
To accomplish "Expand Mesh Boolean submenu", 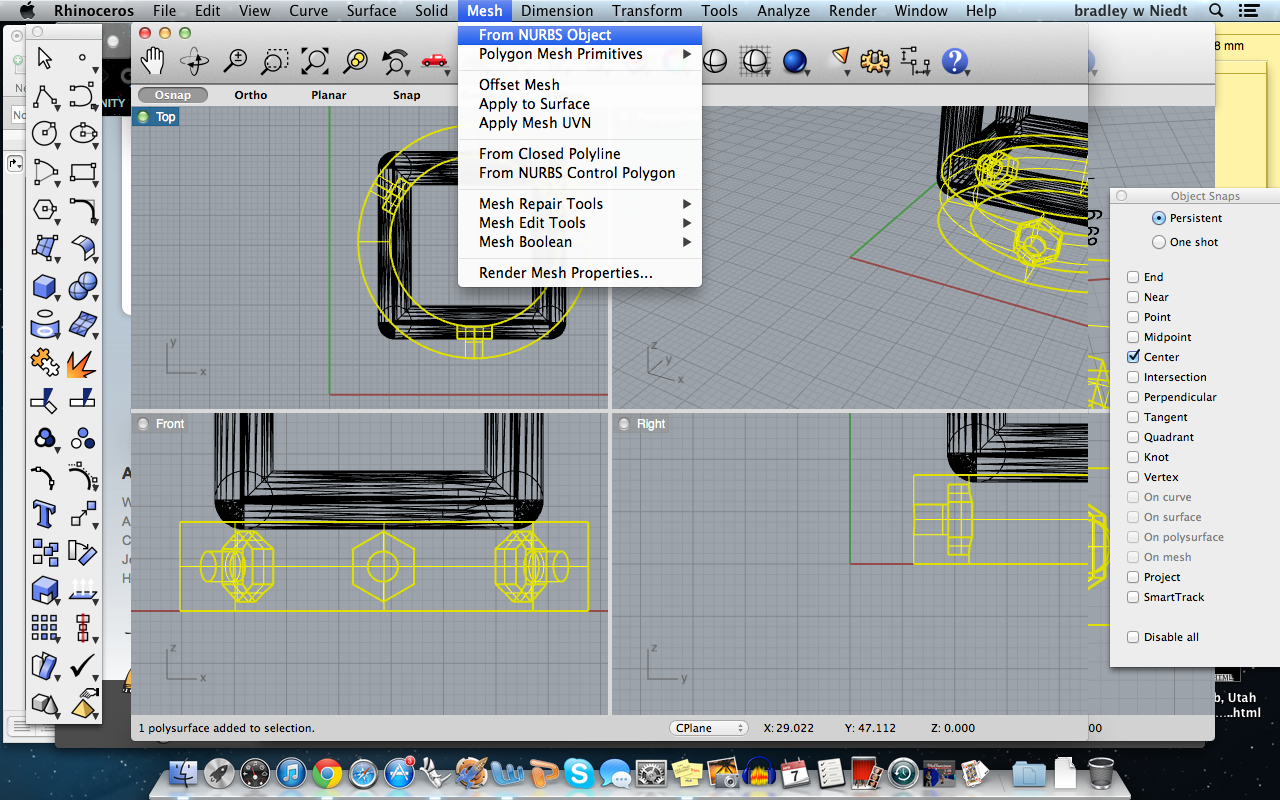I will pyautogui.click(x=580, y=242).
